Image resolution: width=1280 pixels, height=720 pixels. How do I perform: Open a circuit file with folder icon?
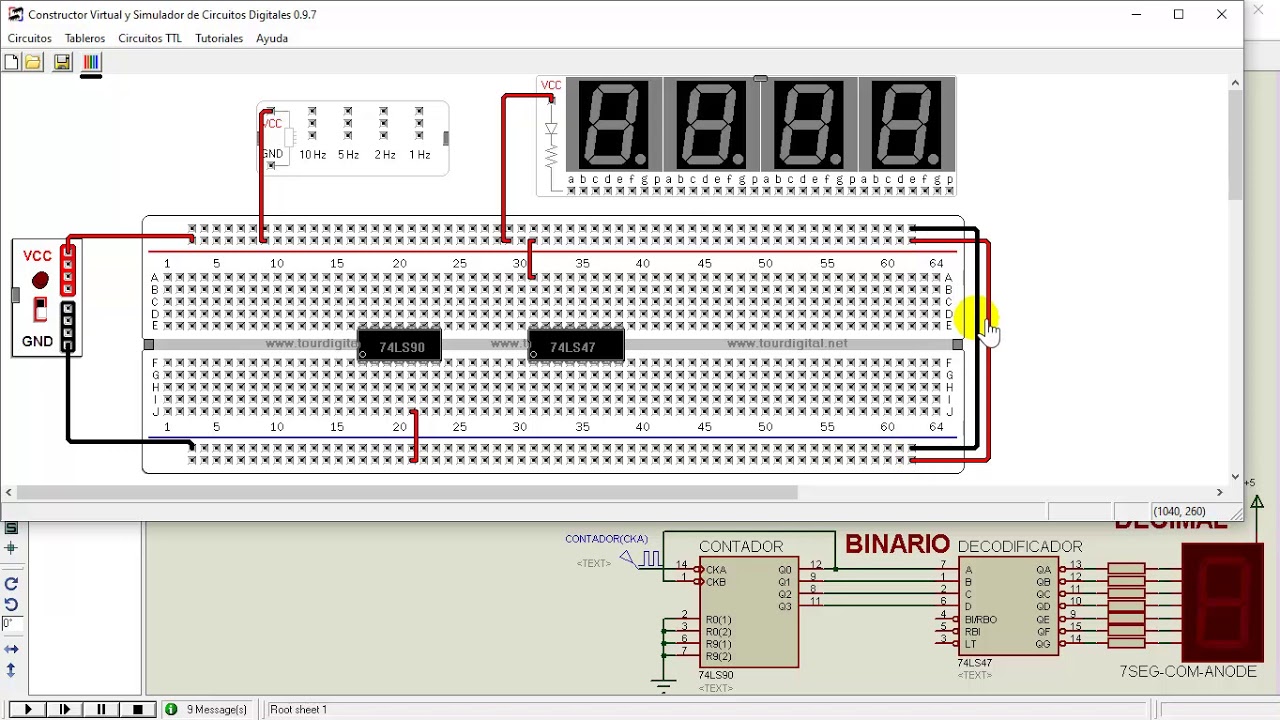[33, 62]
